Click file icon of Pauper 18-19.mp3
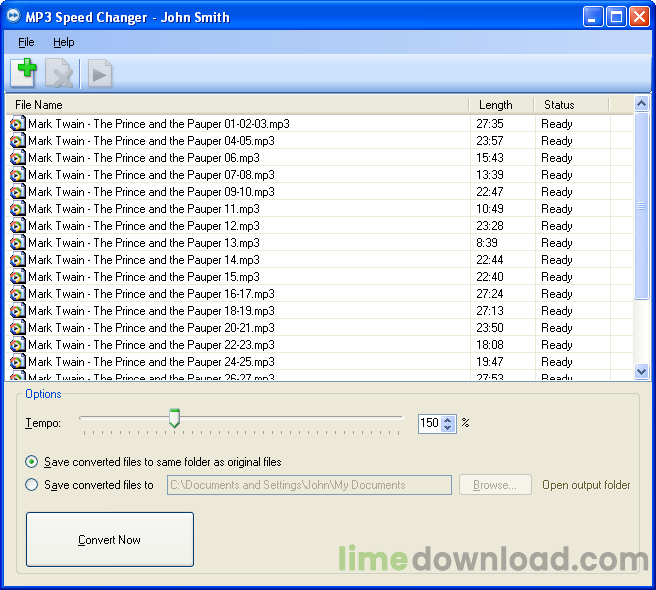656x590 pixels. (17, 311)
